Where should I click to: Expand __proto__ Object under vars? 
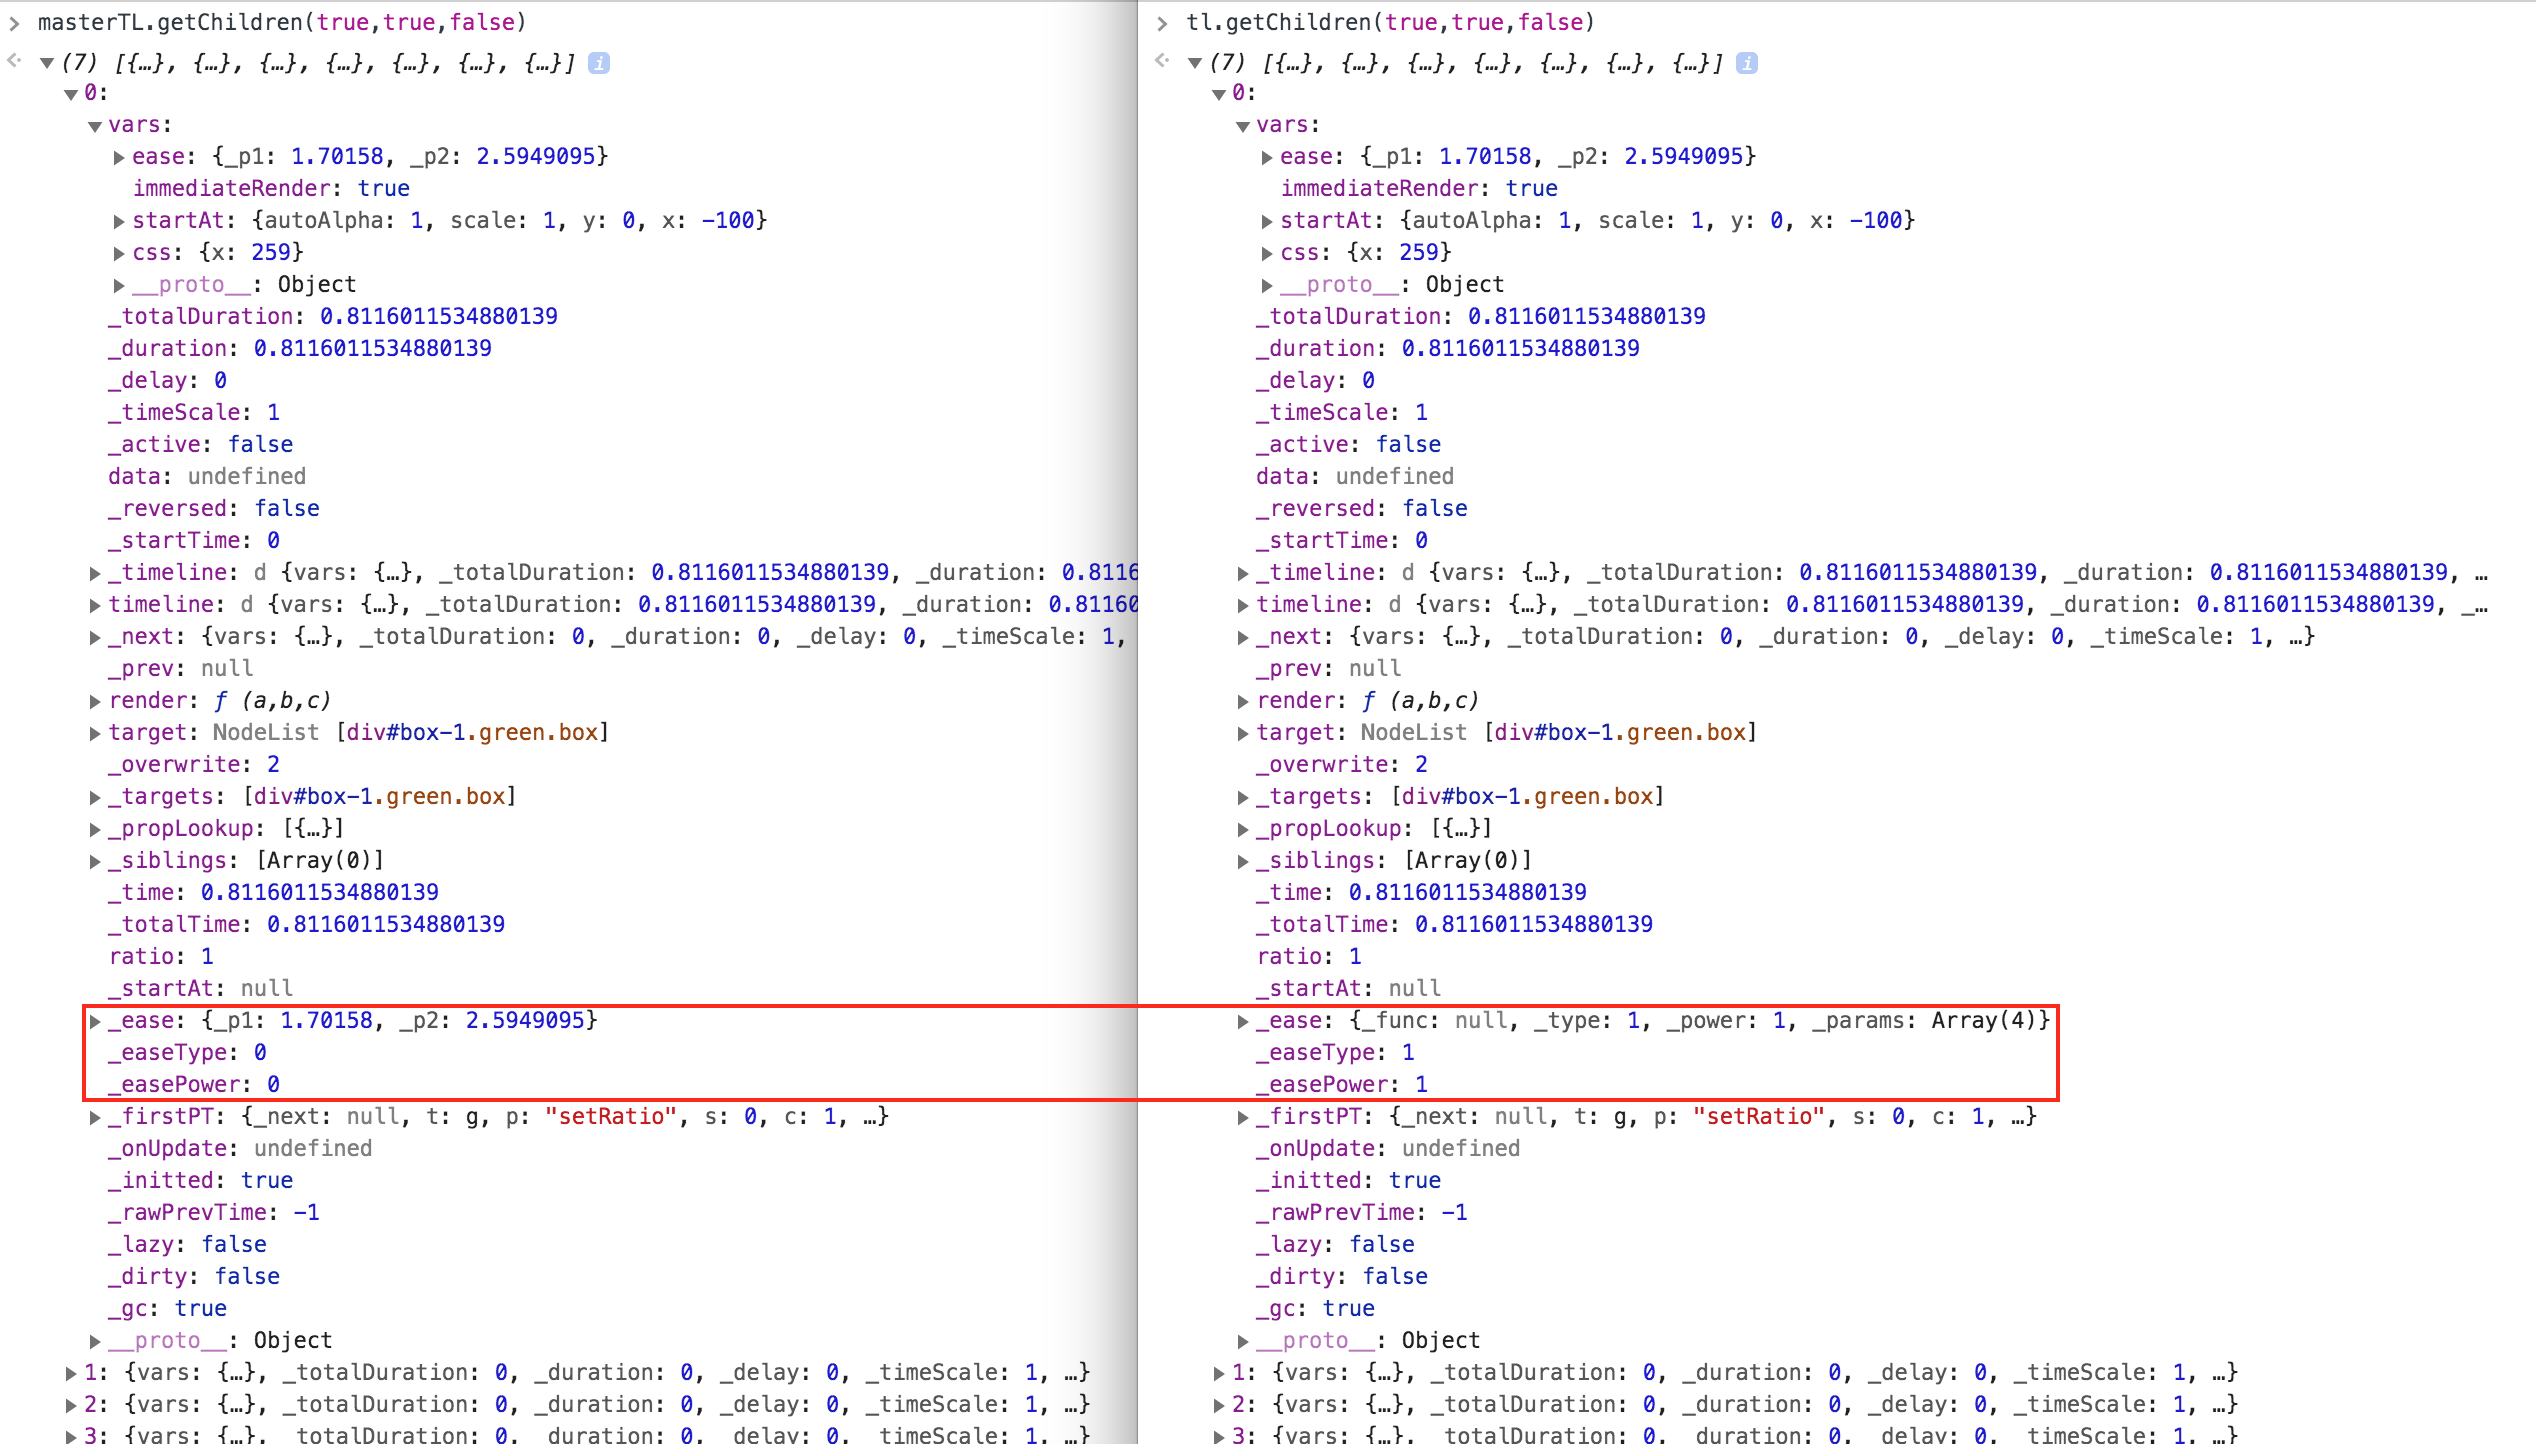click(119, 284)
